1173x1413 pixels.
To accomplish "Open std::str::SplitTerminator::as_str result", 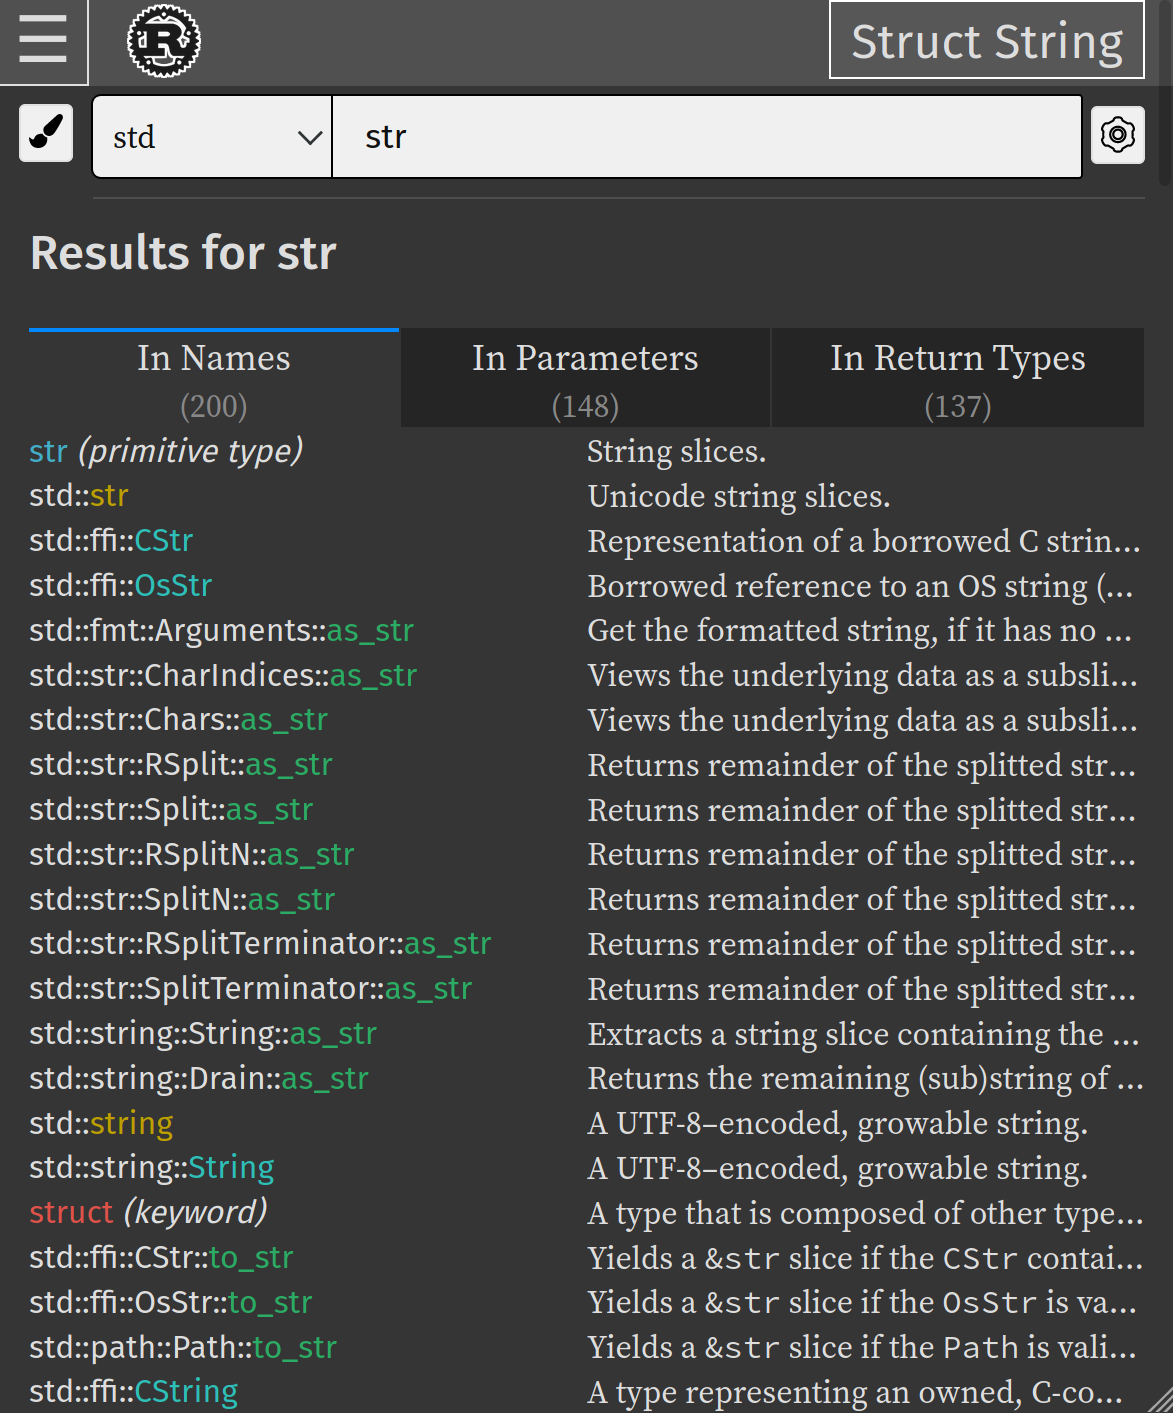I will (x=251, y=989).
